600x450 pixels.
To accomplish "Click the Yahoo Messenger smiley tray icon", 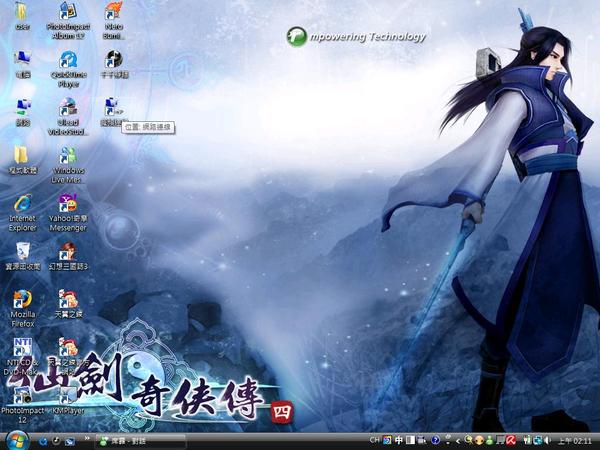I will click(x=479, y=441).
